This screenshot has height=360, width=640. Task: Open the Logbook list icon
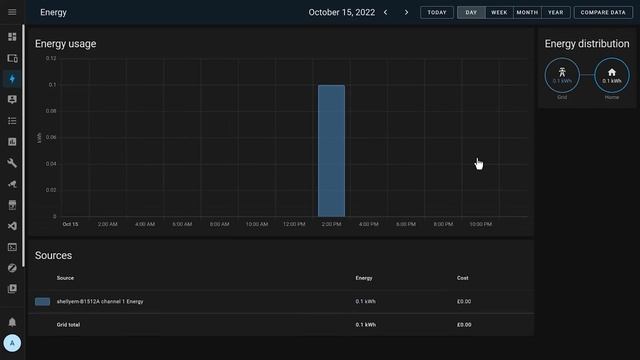coord(12,121)
